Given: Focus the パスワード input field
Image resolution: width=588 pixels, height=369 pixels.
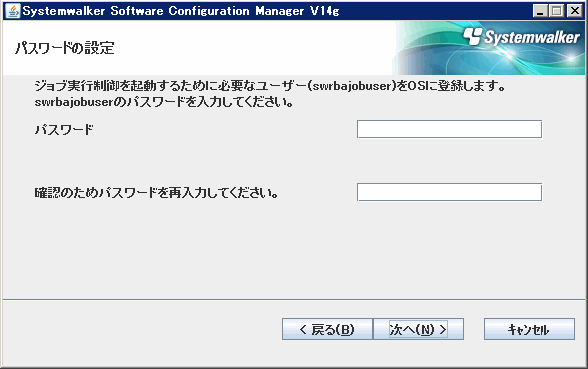Looking at the screenshot, I should point(449,129).
